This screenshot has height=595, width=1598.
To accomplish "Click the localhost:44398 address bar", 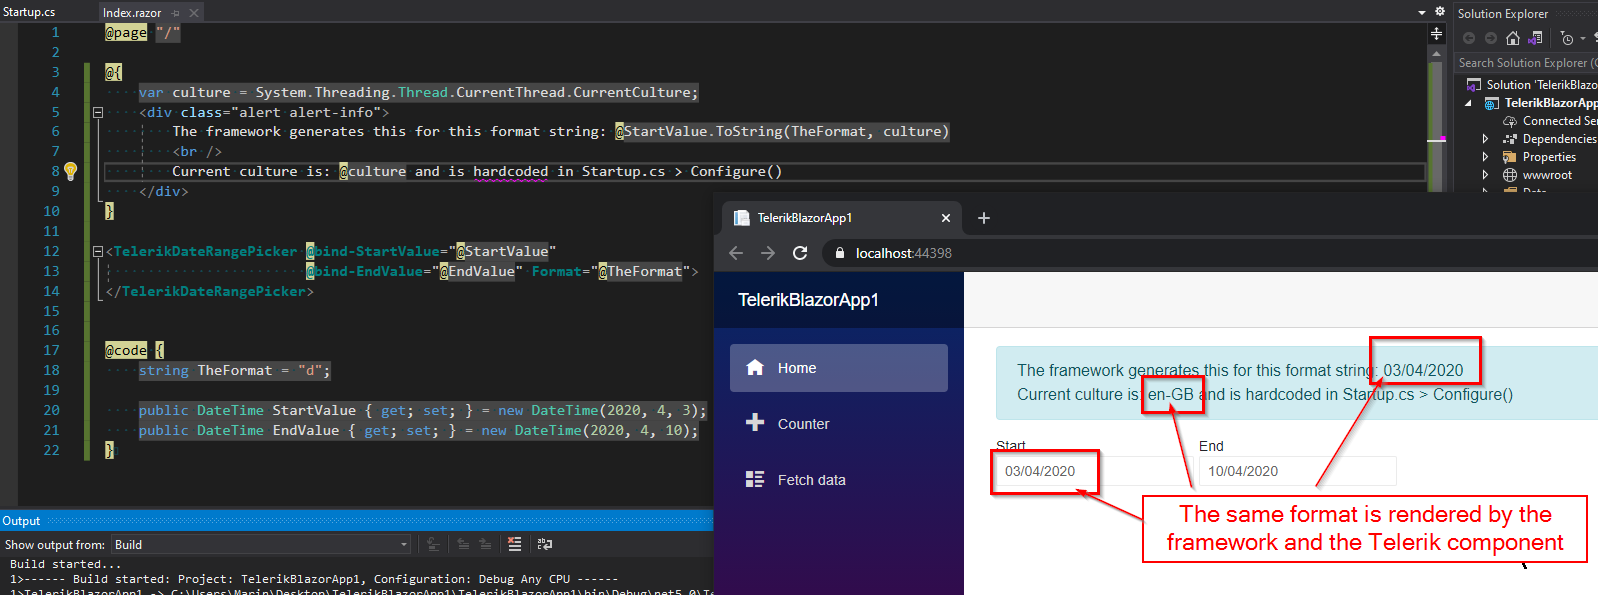I will [x=1210, y=253].
